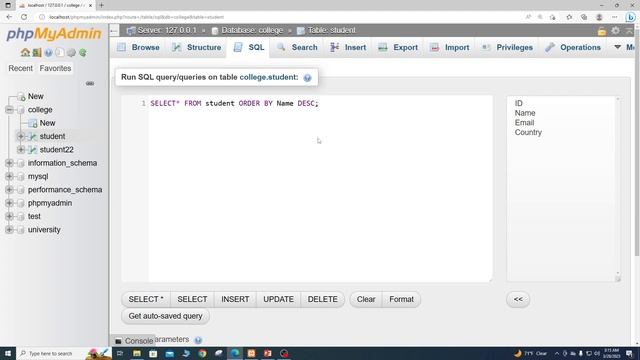Viewport: 640px width, 360px height.
Task: Open the Privileges tab
Action: coord(507,47)
